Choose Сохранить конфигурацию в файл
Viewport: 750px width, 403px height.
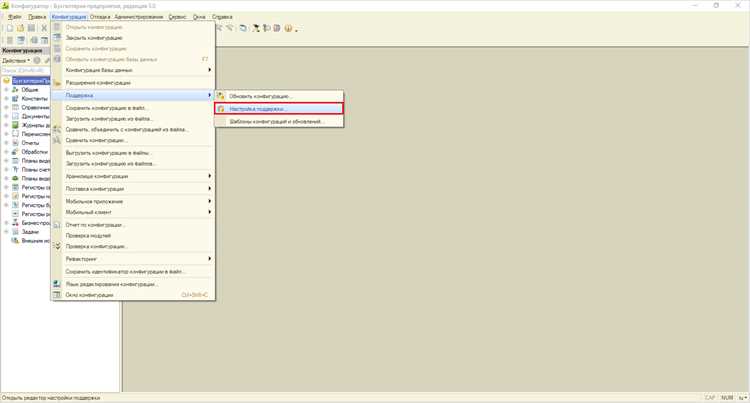pos(133,108)
